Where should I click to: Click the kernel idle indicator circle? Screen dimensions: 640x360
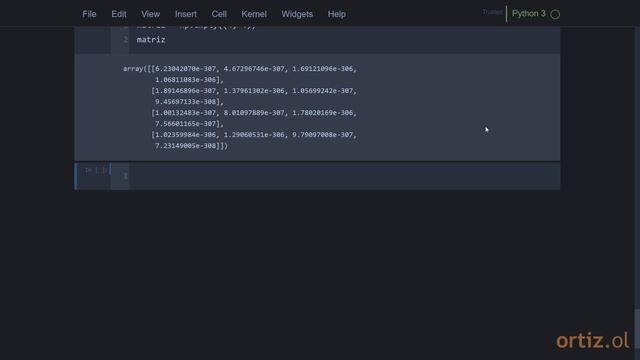(x=555, y=14)
